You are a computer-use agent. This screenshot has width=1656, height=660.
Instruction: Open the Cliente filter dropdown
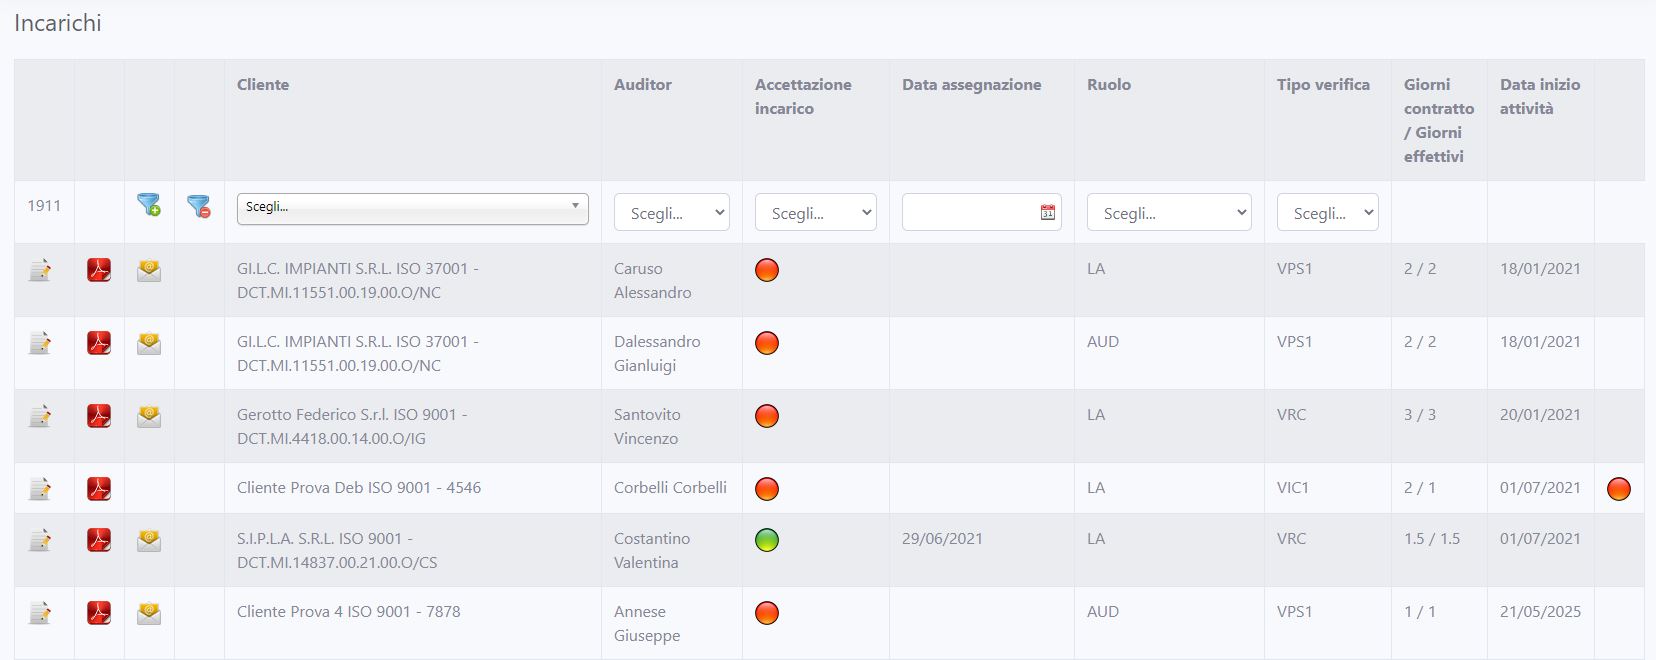[x=412, y=208]
